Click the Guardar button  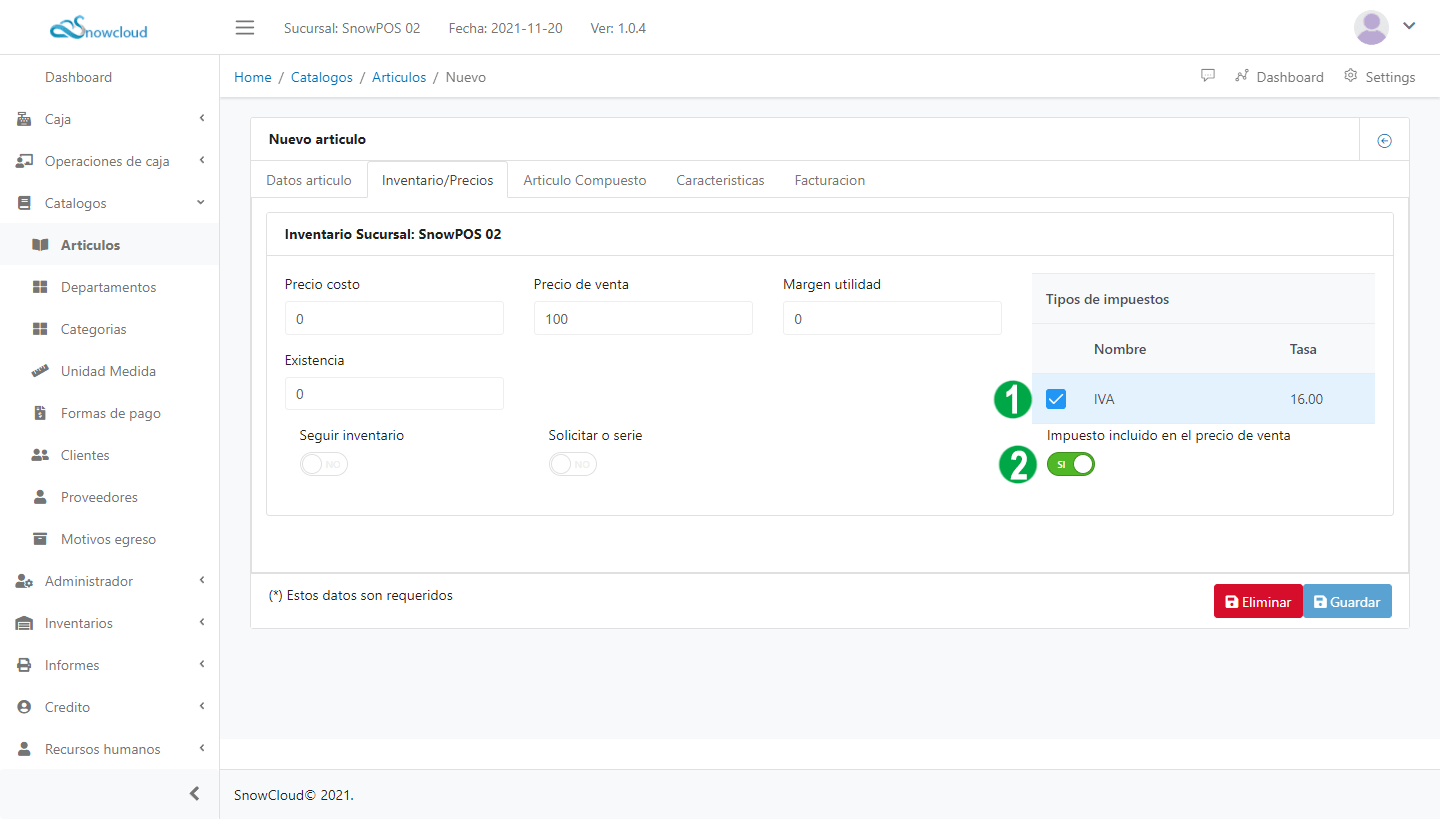tap(1347, 602)
